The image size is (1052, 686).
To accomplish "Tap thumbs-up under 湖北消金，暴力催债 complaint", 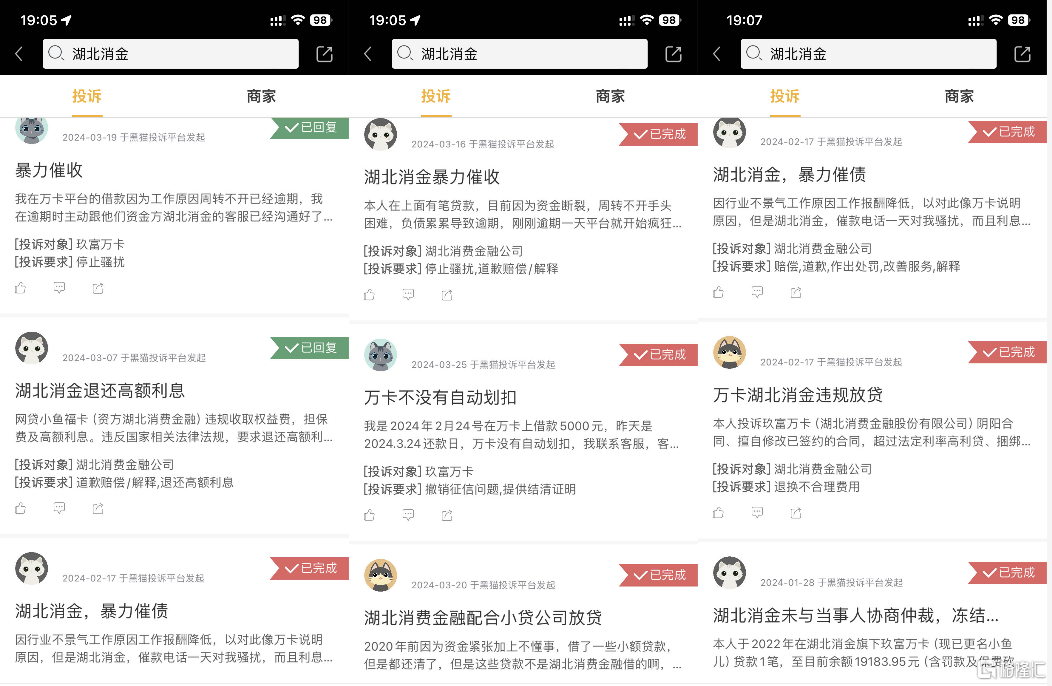I will point(719,292).
